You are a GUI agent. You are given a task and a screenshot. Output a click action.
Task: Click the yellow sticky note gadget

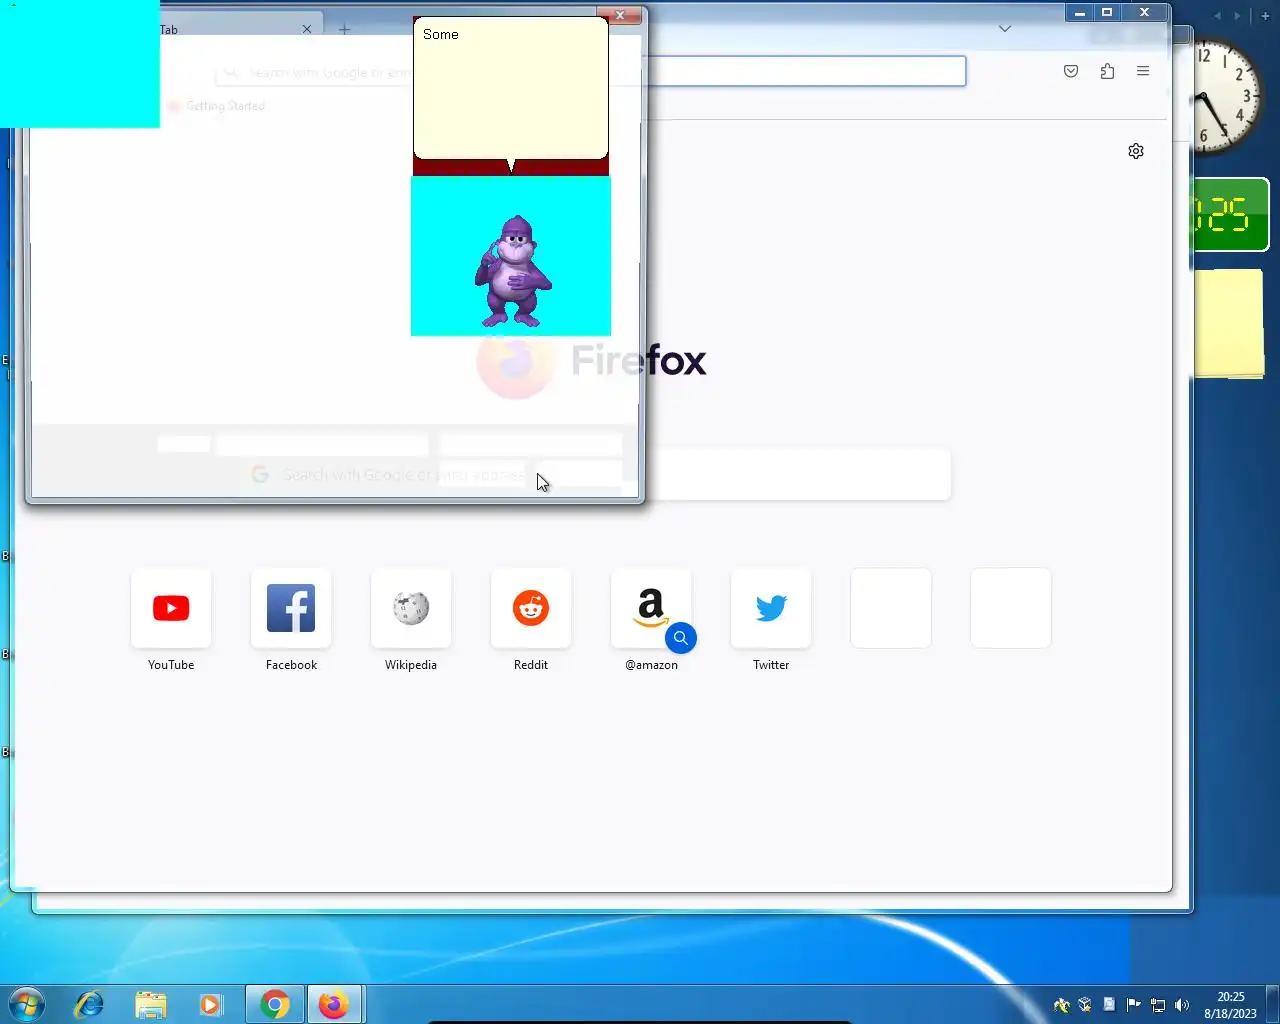click(x=1230, y=323)
